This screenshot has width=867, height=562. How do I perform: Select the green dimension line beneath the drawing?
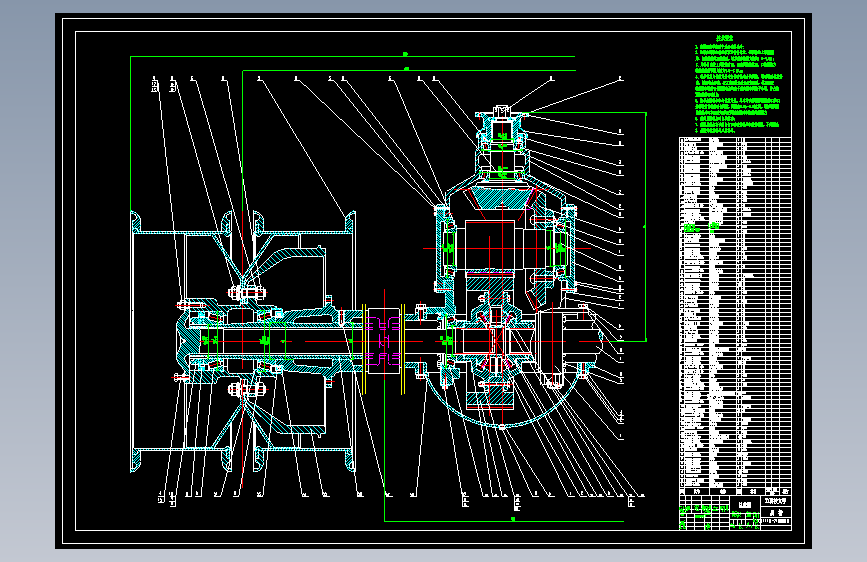504,521
